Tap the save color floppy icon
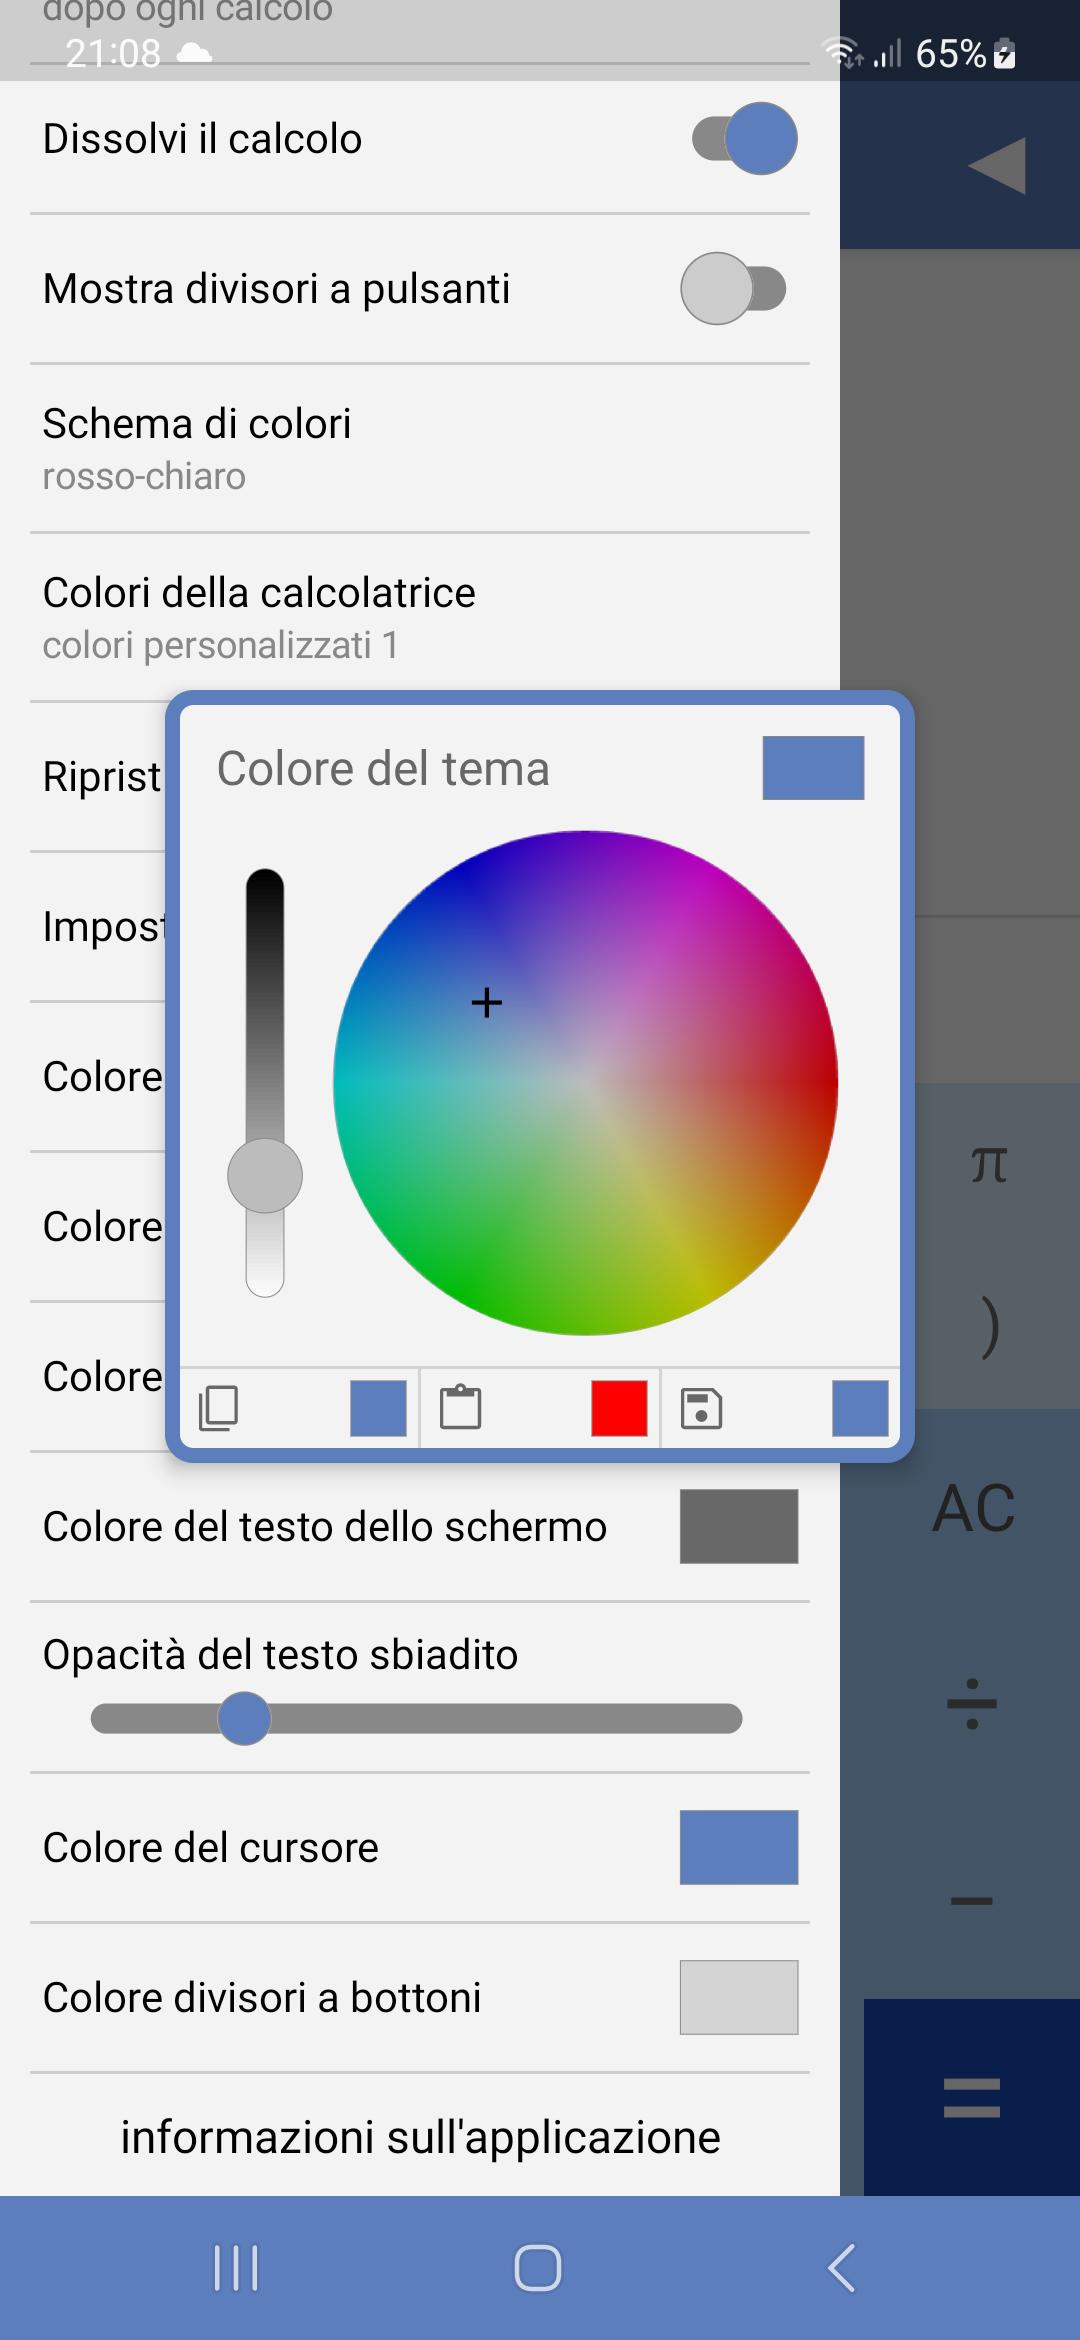This screenshot has width=1080, height=2340. [701, 1408]
